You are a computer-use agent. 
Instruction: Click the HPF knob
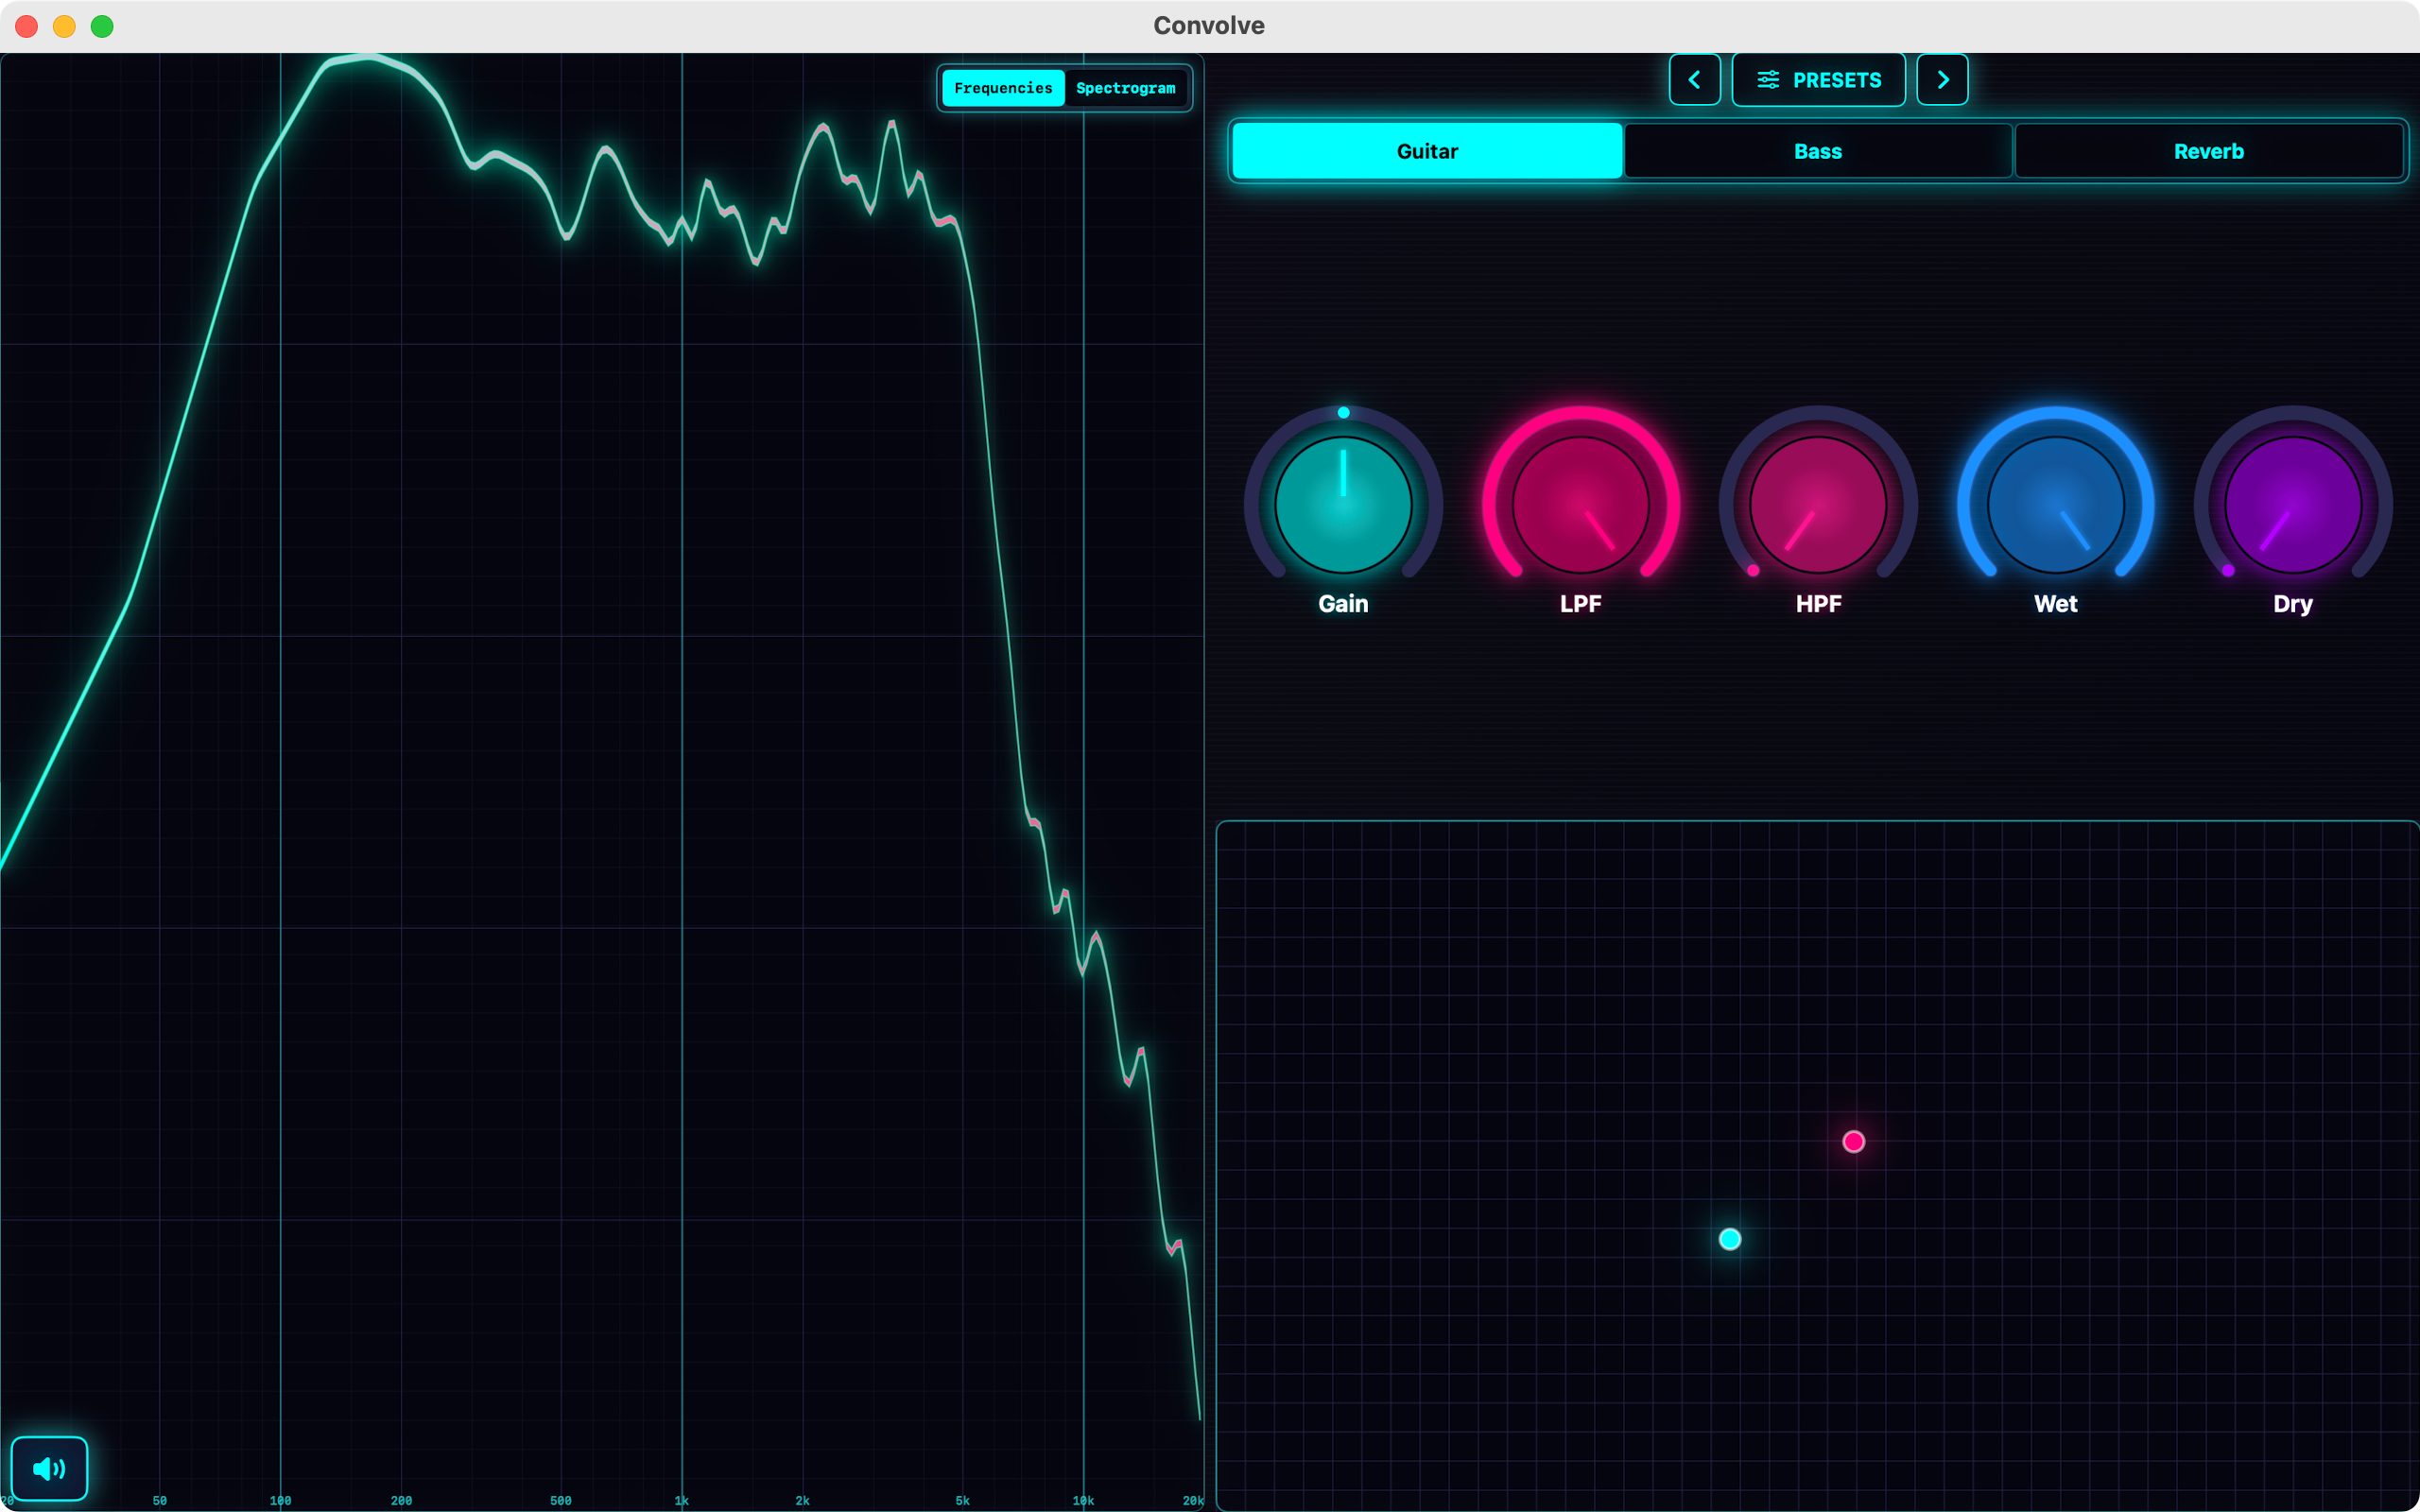tap(1818, 504)
